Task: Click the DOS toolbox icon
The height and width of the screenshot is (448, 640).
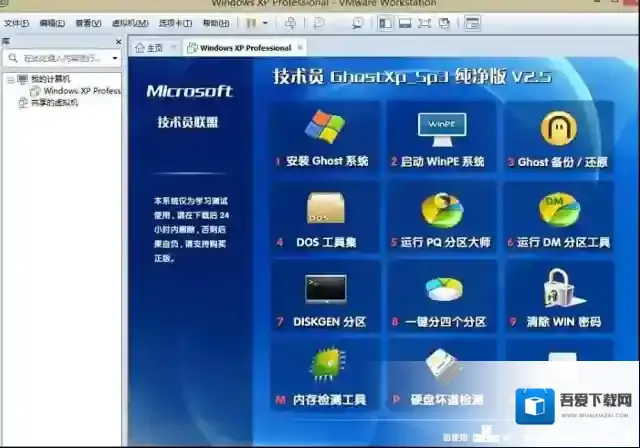Action: (x=325, y=208)
